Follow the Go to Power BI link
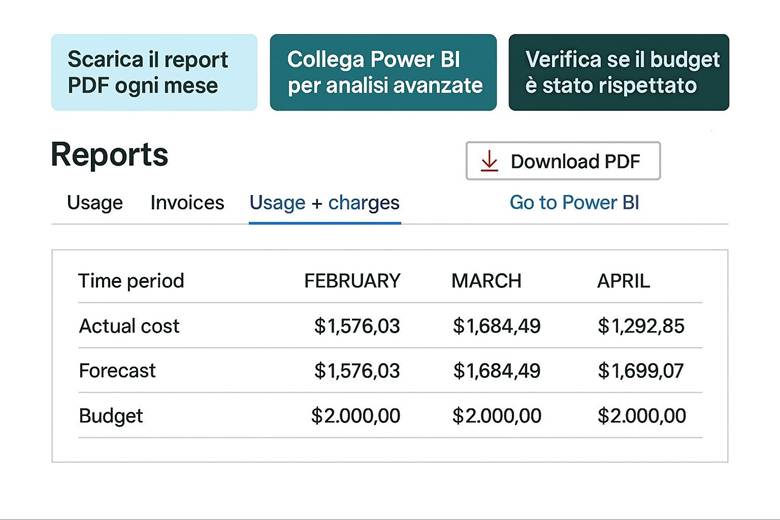The width and height of the screenshot is (780, 520). pos(574,203)
